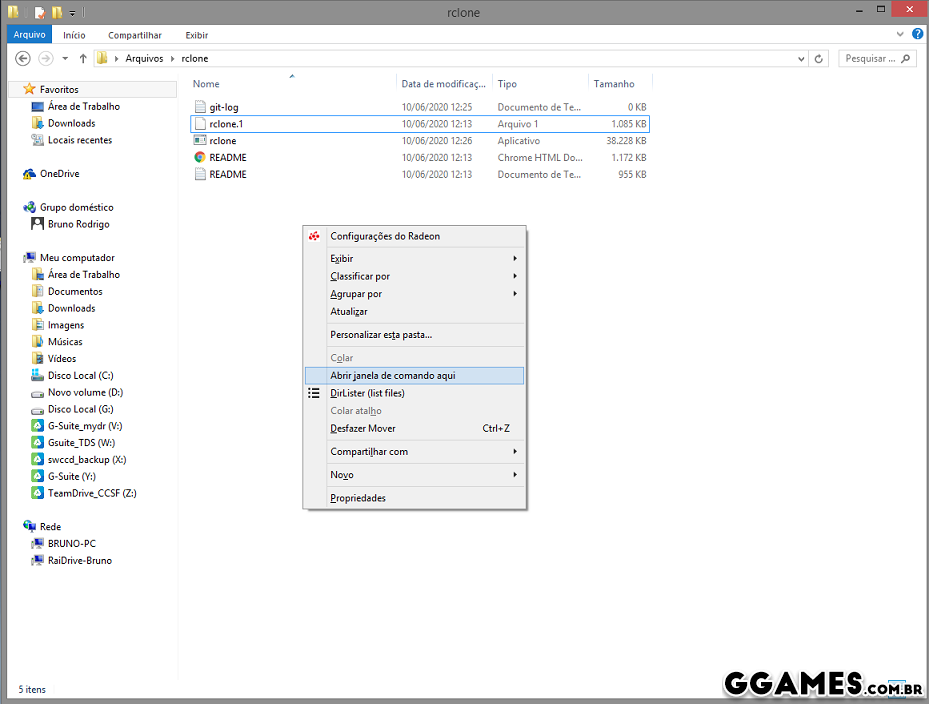Open OneDrive in the navigation pane
The width and height of the screenshot is (929, 704).
(59, 174)
